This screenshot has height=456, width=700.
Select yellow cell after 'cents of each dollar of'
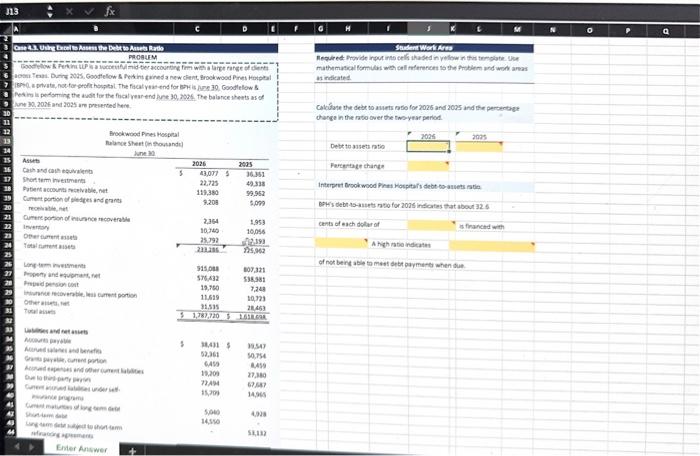tap(431, 225)
